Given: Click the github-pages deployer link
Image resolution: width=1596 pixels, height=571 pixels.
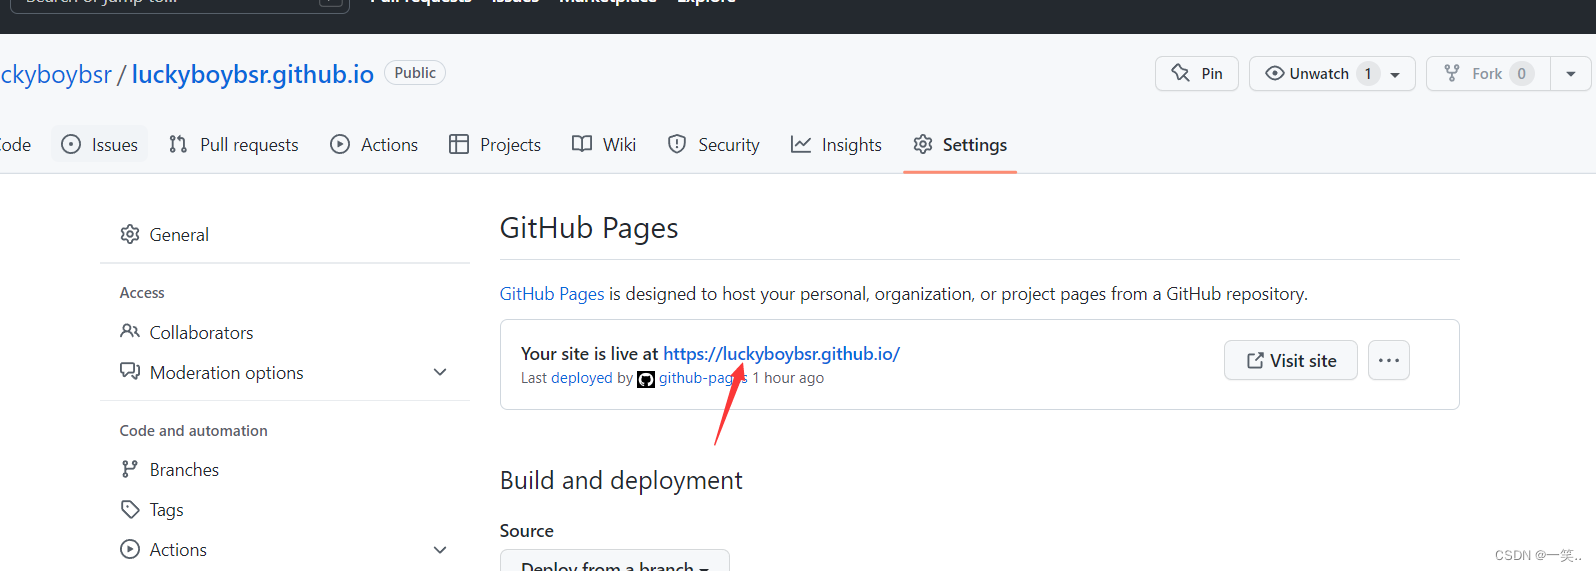Looking at the screenshot, I should 702,378.
